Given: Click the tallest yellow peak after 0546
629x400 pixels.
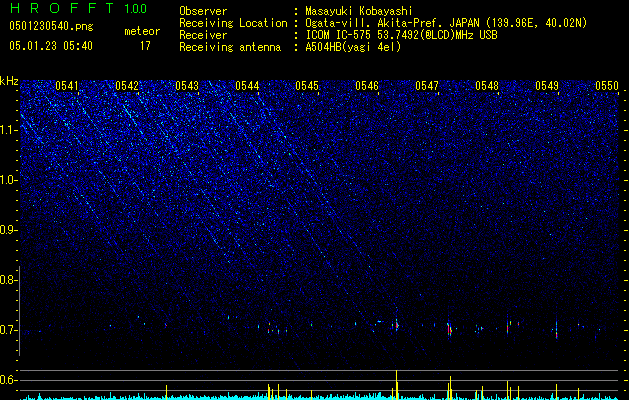Looking at the screenshot, I should (396, 385).
